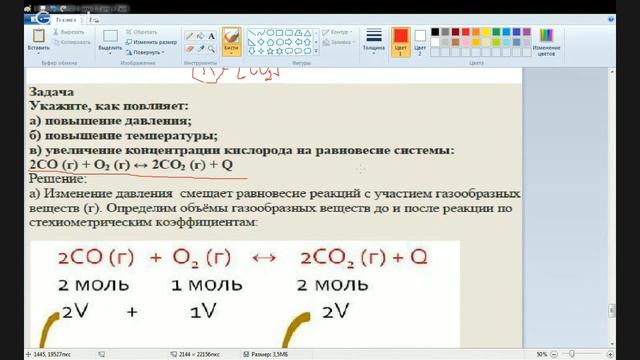
Task: Choose the Curve shape
Action: 261,33
